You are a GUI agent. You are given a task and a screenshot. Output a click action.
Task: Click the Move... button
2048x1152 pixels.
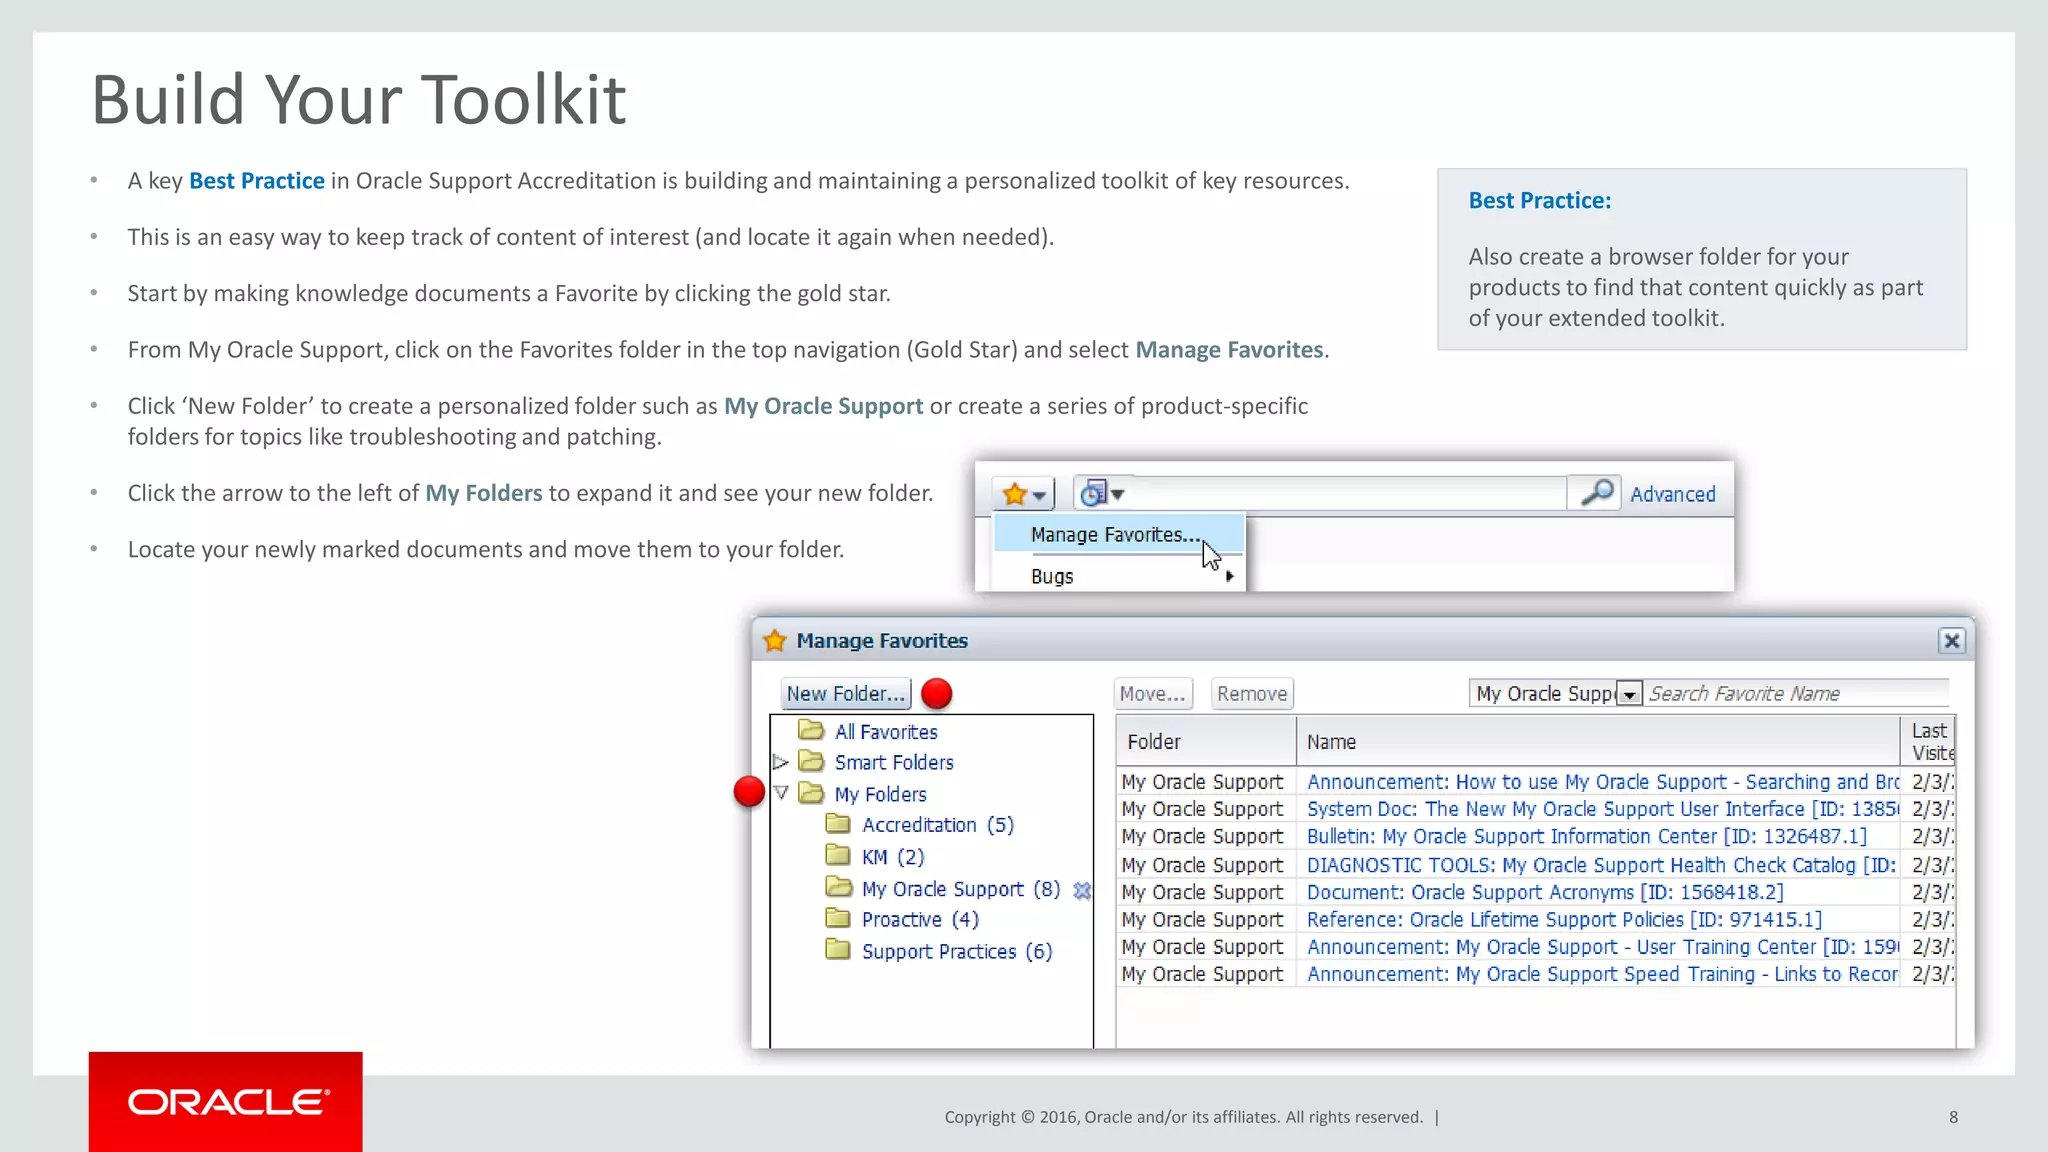[x=1153, y=693]
